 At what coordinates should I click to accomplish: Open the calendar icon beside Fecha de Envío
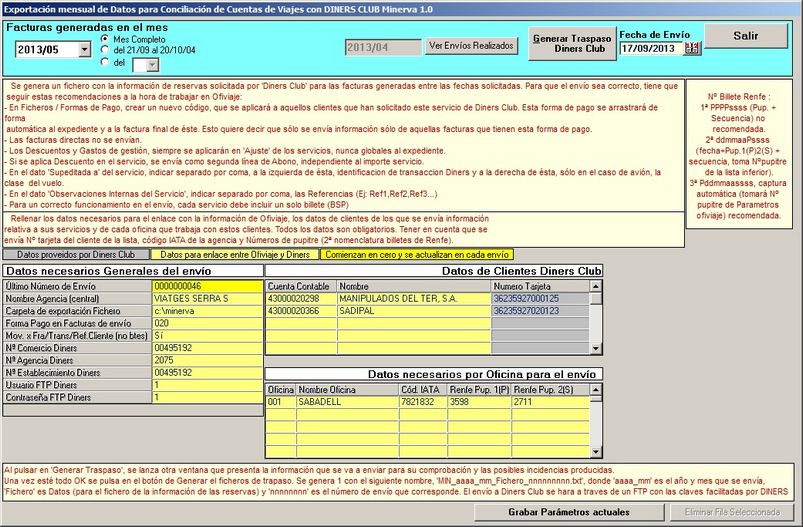pos(692,49)
